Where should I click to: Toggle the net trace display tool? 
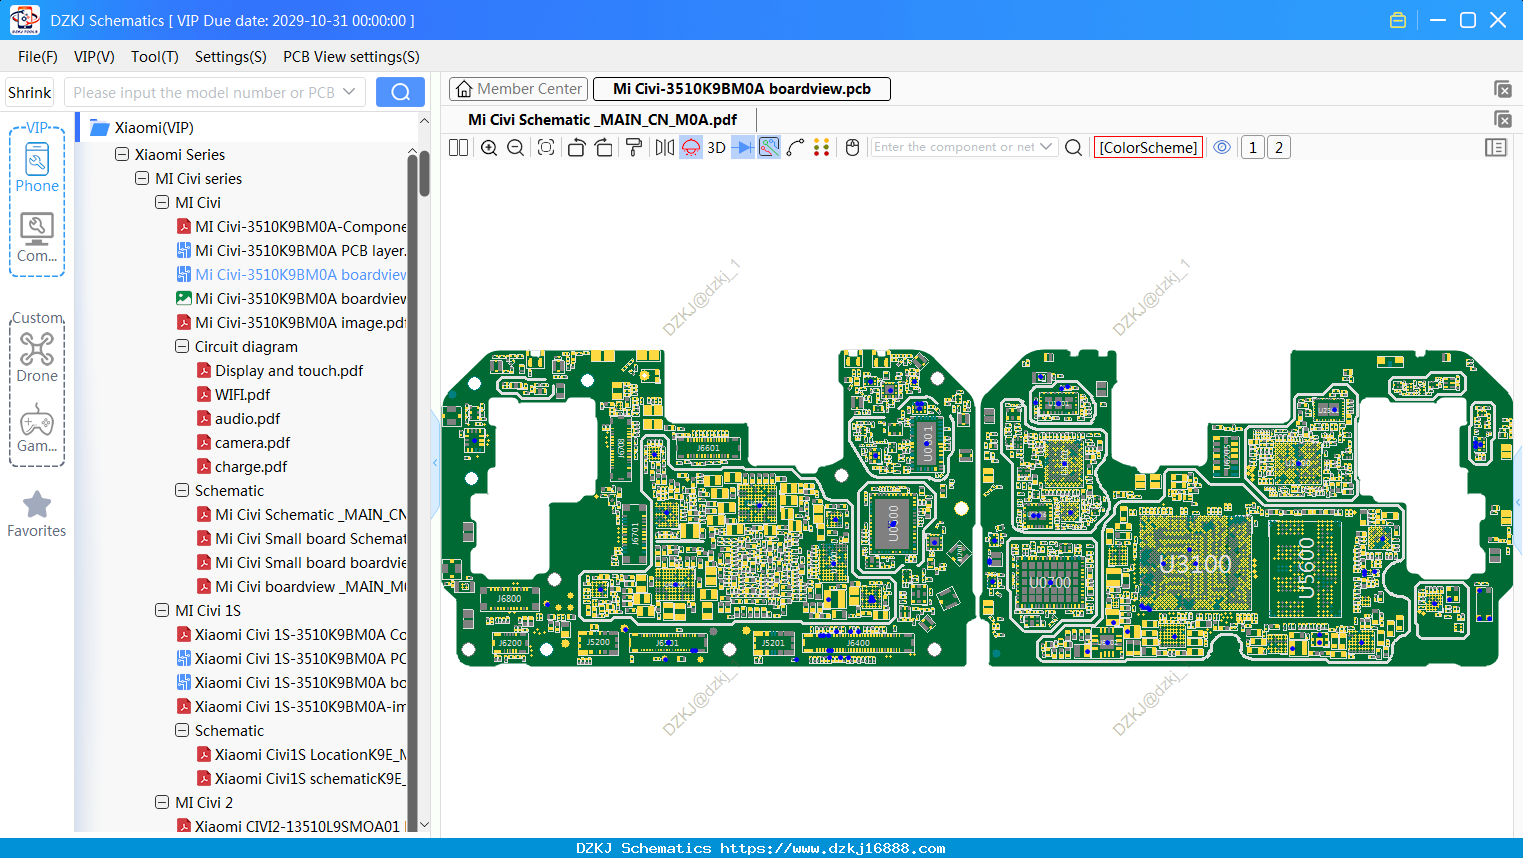tap(769, 148)
